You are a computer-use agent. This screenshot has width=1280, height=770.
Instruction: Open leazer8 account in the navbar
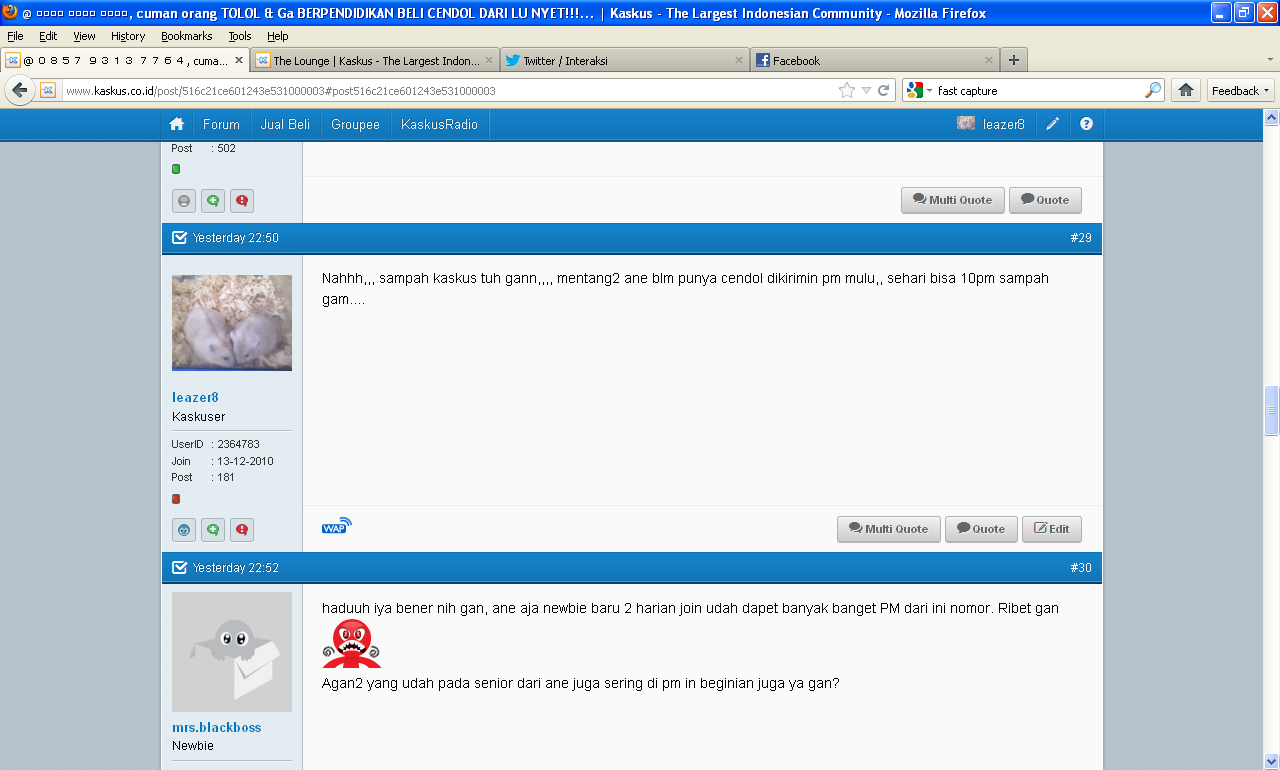pos(991,124)
